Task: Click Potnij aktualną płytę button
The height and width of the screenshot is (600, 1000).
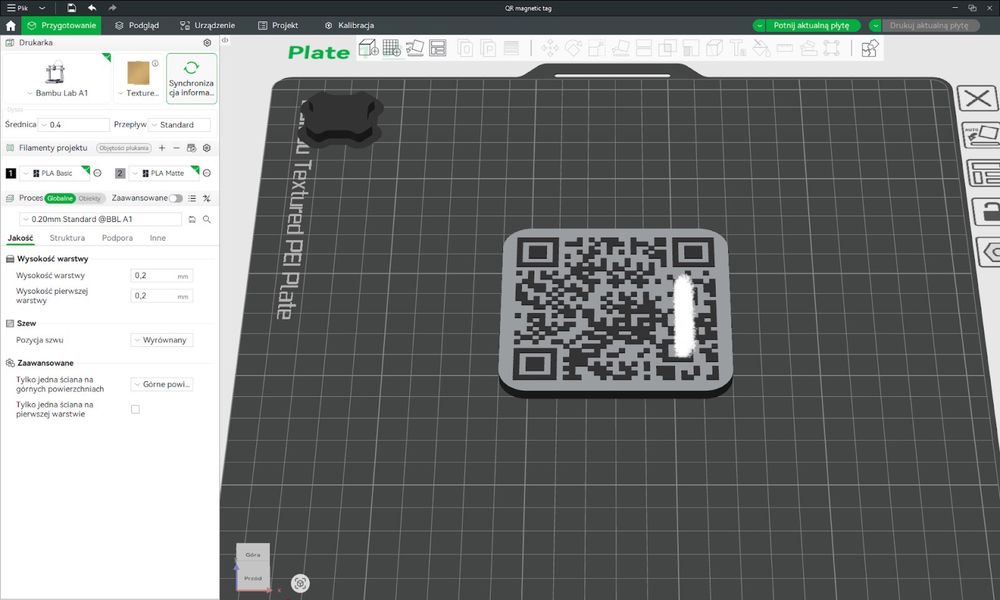Action: 811,26
